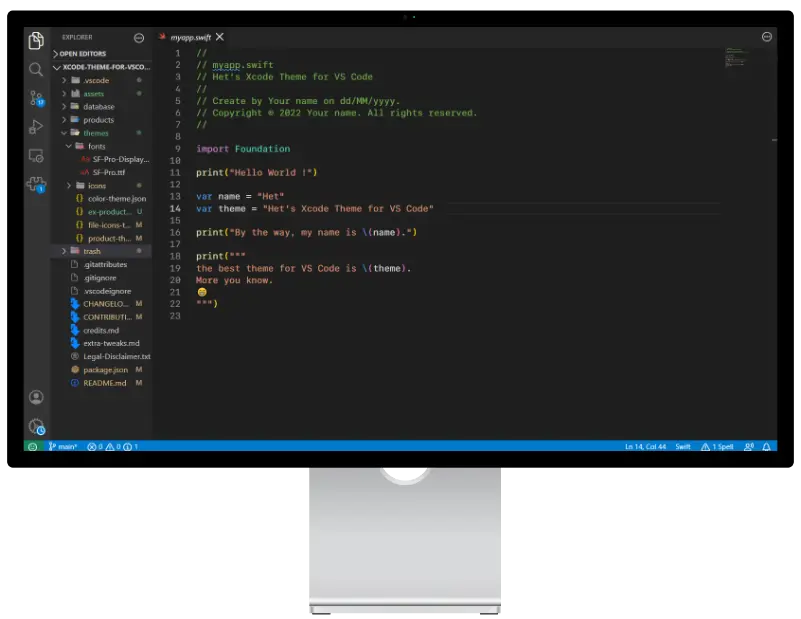
Task: Click the Ln 14, Col 44 cursor position
Action: (x=645, y=446)
